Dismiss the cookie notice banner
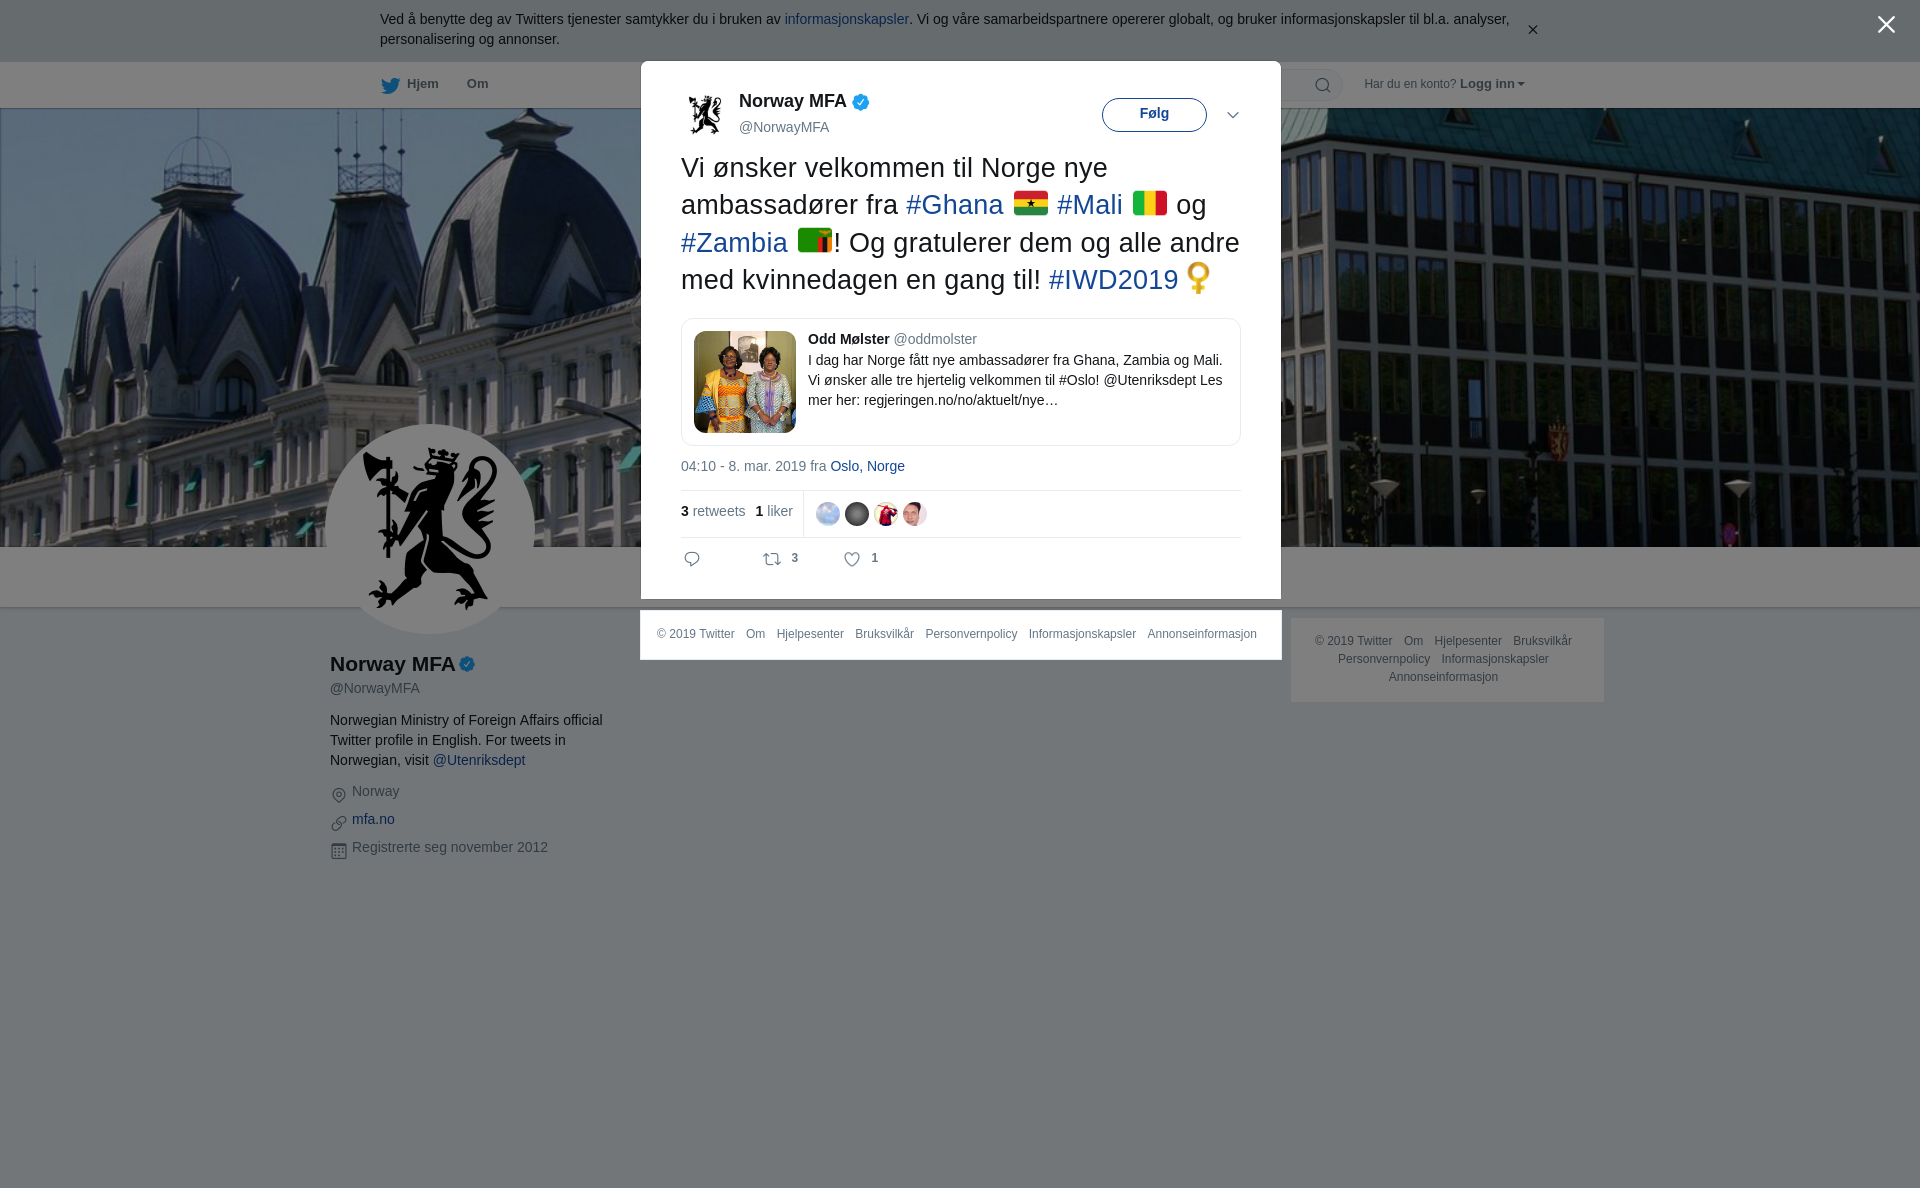The height and width of the screenshot is (1188, 1920). [1532, 30]
